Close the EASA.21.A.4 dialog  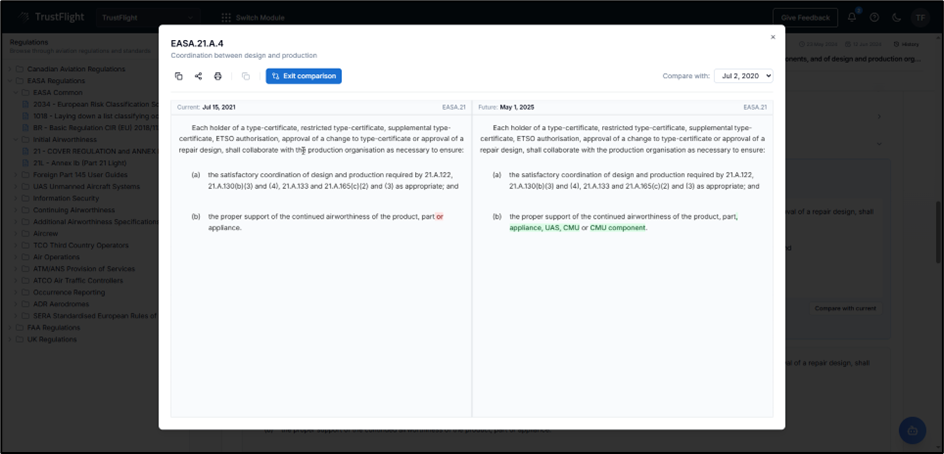click(x=773, y=37)
